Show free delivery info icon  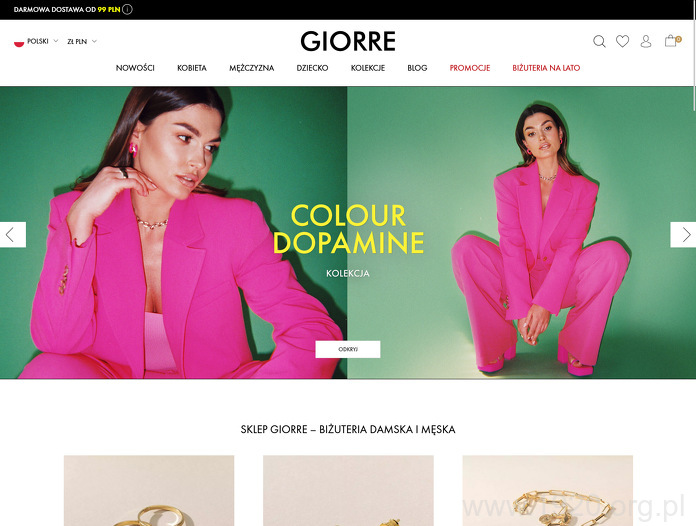coord(127,9)
